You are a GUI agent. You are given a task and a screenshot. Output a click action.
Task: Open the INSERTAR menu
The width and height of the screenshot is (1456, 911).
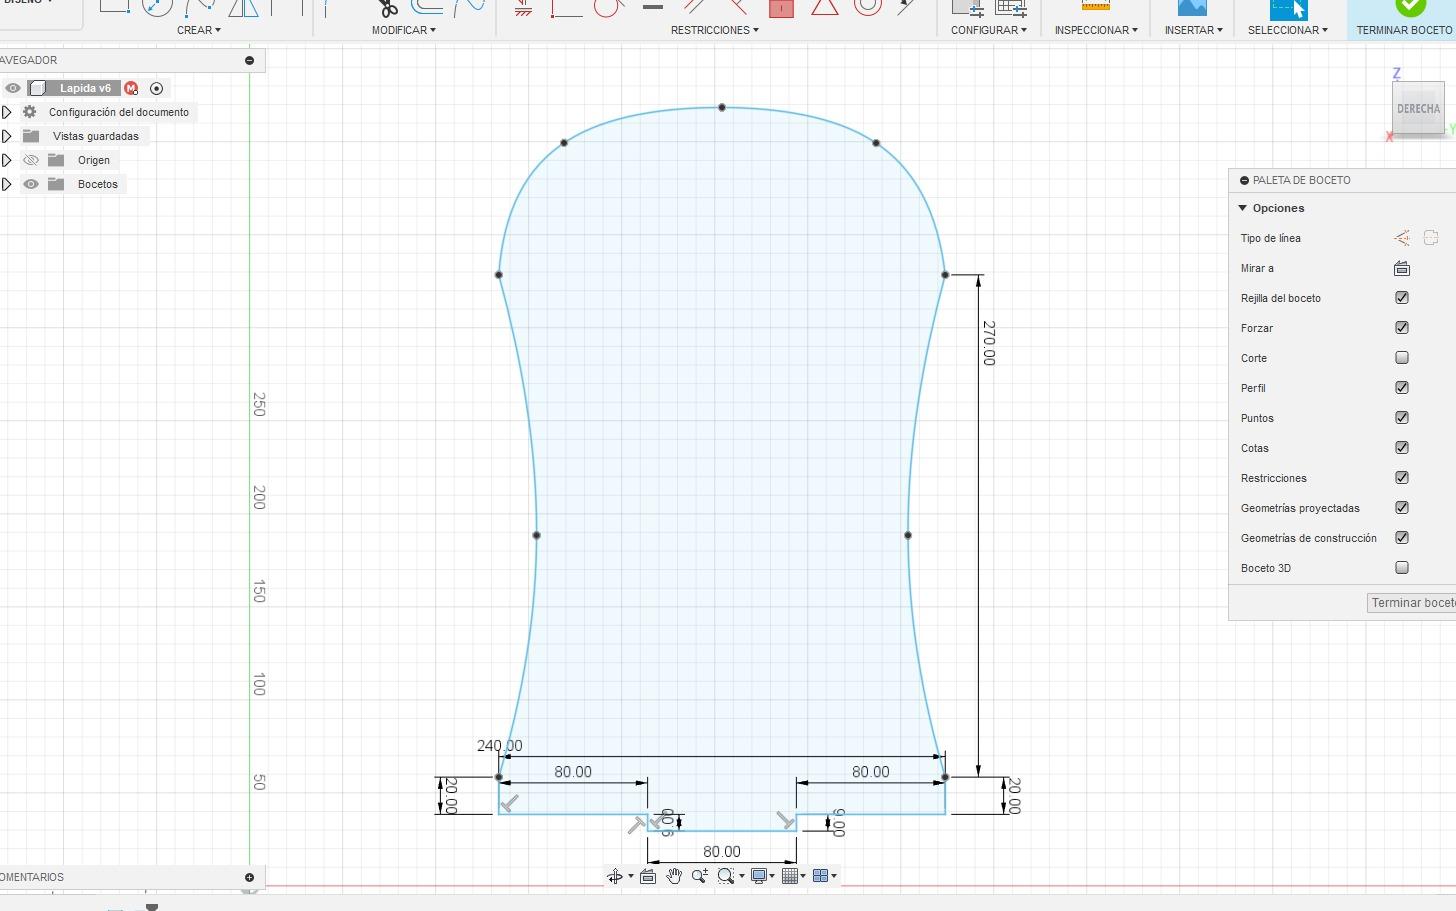tap(1193, 30)
